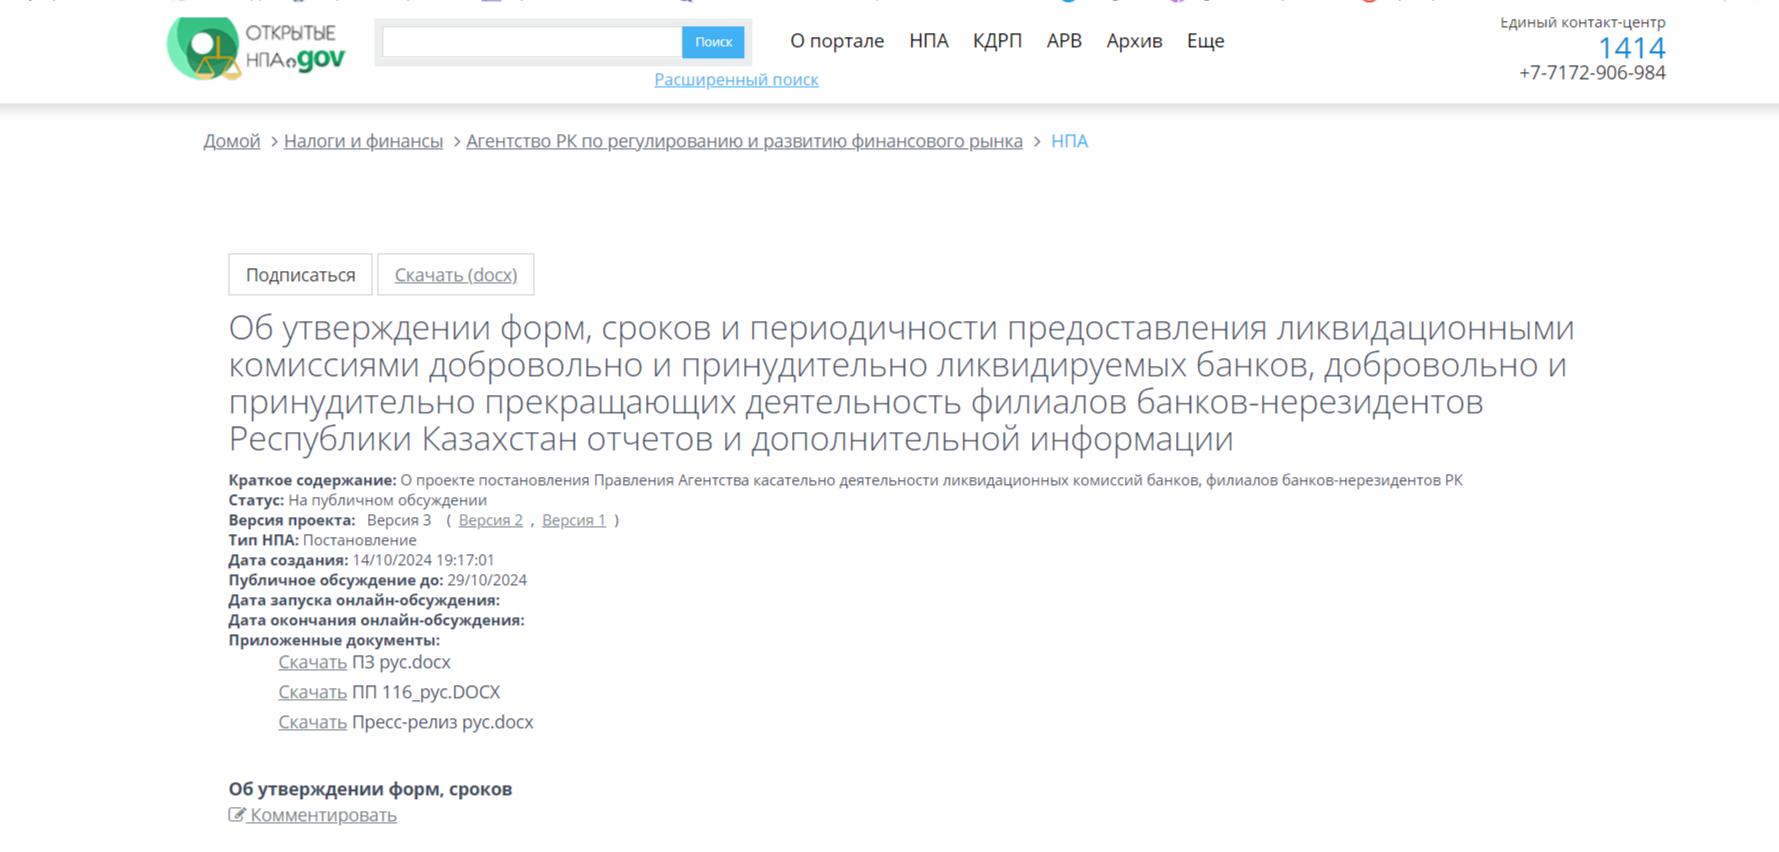Select the НПА menu item in header
The image size is (1779, 852).
(928, 41)
